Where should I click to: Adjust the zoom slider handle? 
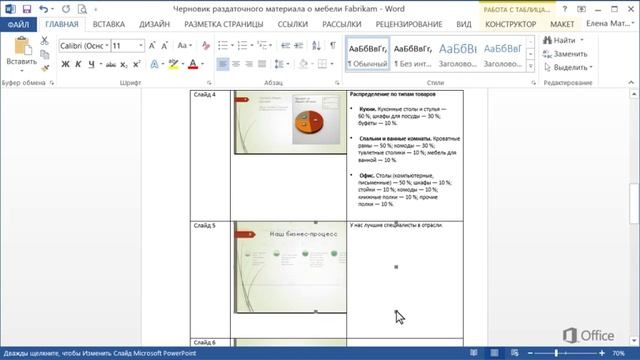pos(556,353)
